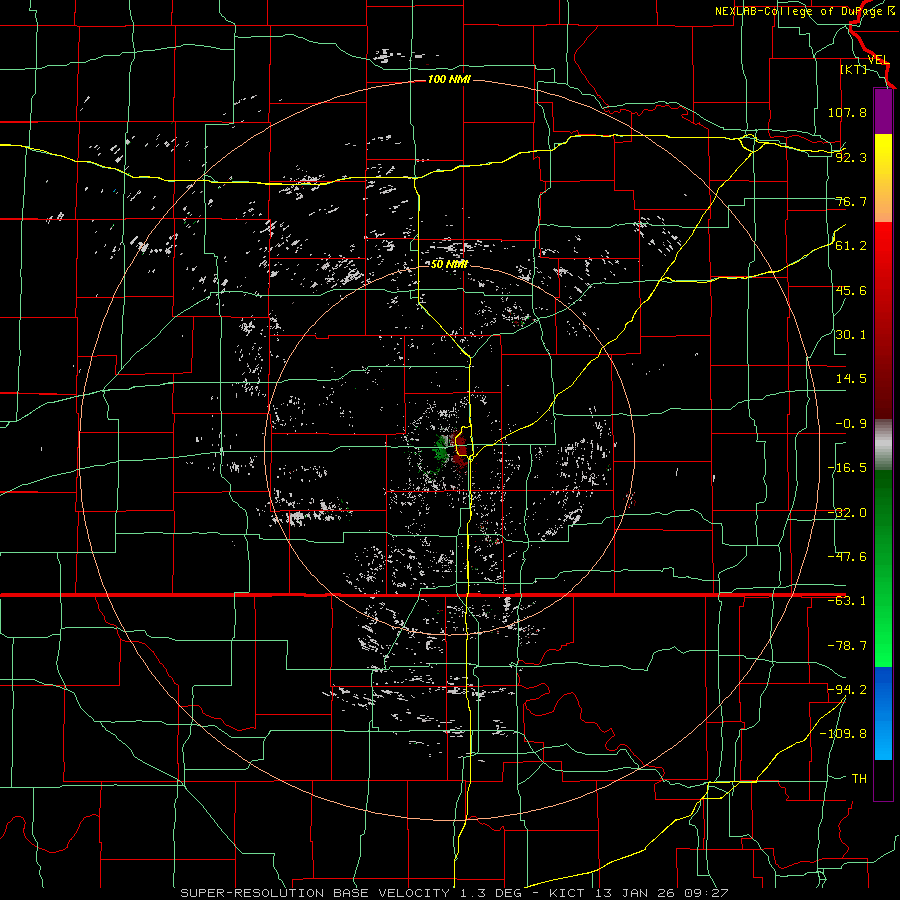Click the -32.0 velocity scale value
Image resolution: width=900 pixels, height=900 pixels.
pyautogui.click(x=847, y=513)
